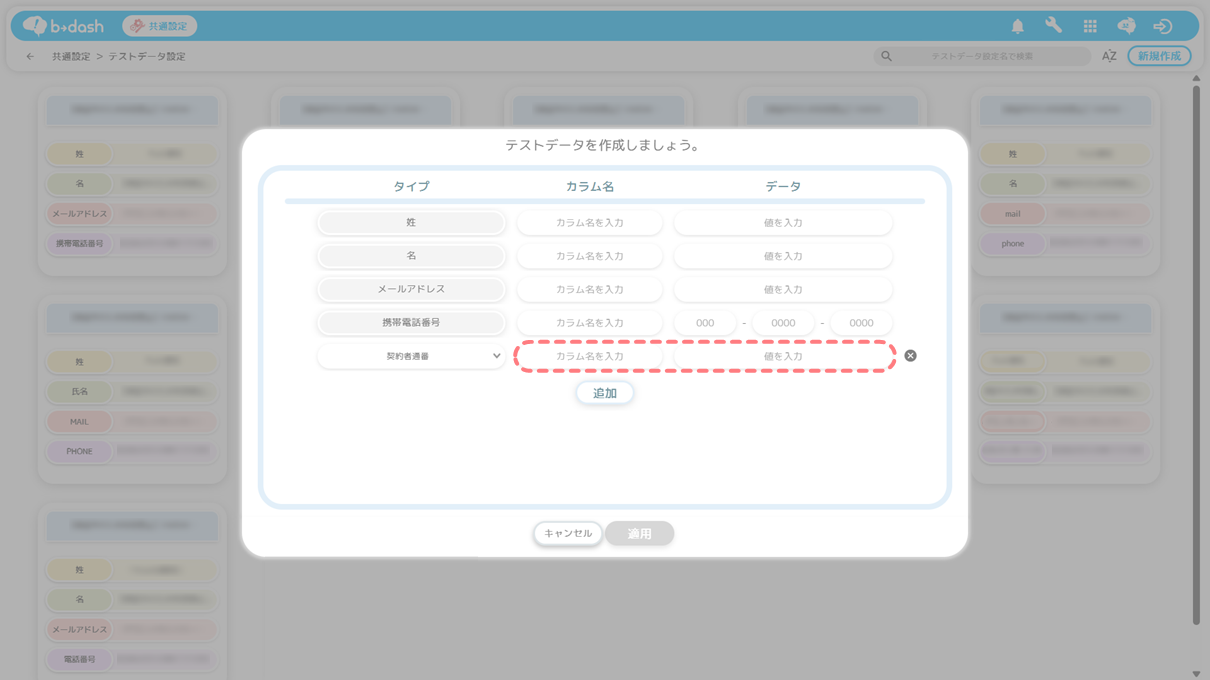Open the apps grid icon

pos(1090,26)
